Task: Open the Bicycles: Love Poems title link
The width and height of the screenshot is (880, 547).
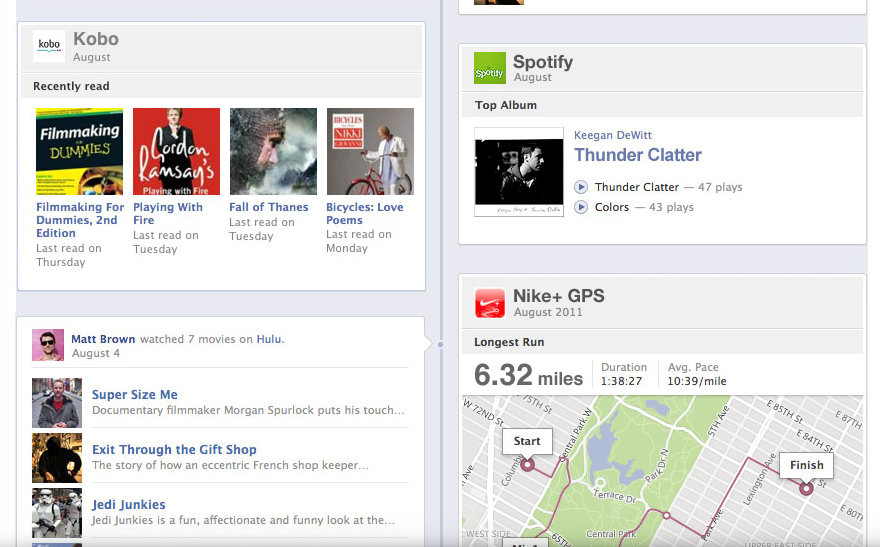Action: (x=365, y=214)
